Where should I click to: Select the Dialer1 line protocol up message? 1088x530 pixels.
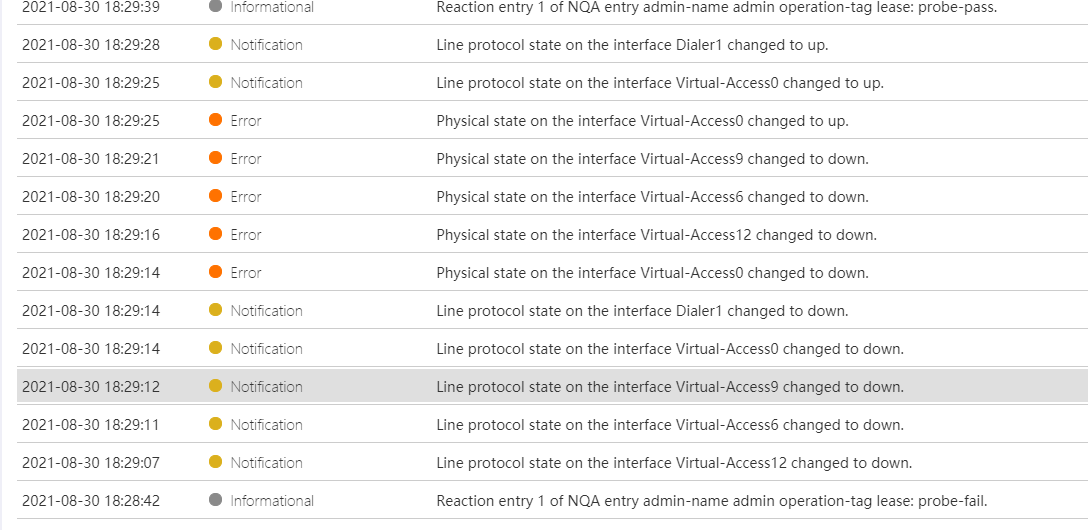[632, 44]
